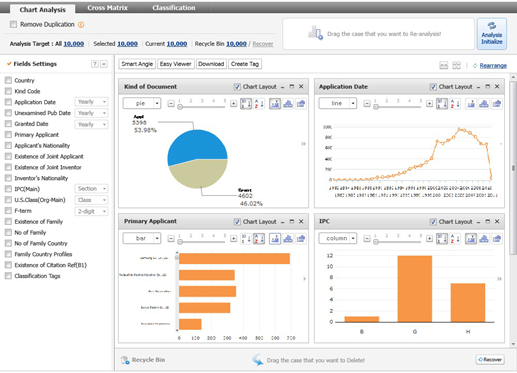Click the Create Tag button
The image size is (517, 373).
click(x=245, y=64)
